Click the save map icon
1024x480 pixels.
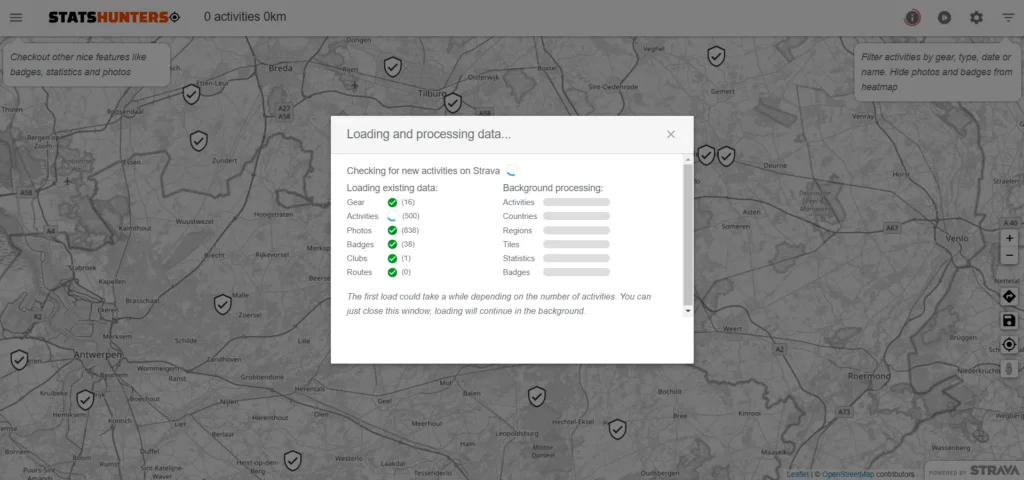pyautogui.click(x=1009, y=321)
